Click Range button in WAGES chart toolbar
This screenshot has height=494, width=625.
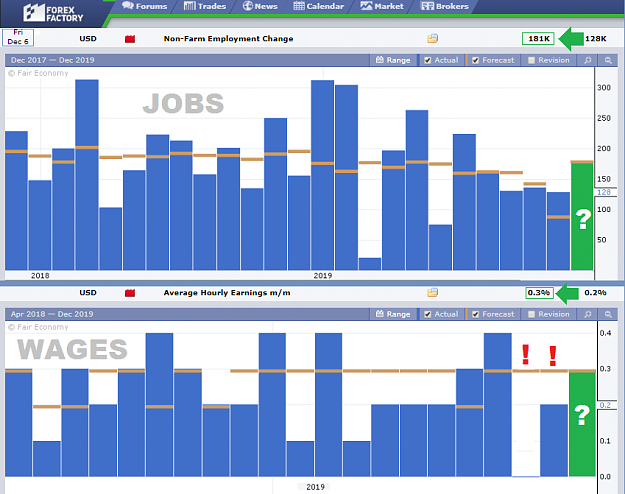click(x=393, y=314)
